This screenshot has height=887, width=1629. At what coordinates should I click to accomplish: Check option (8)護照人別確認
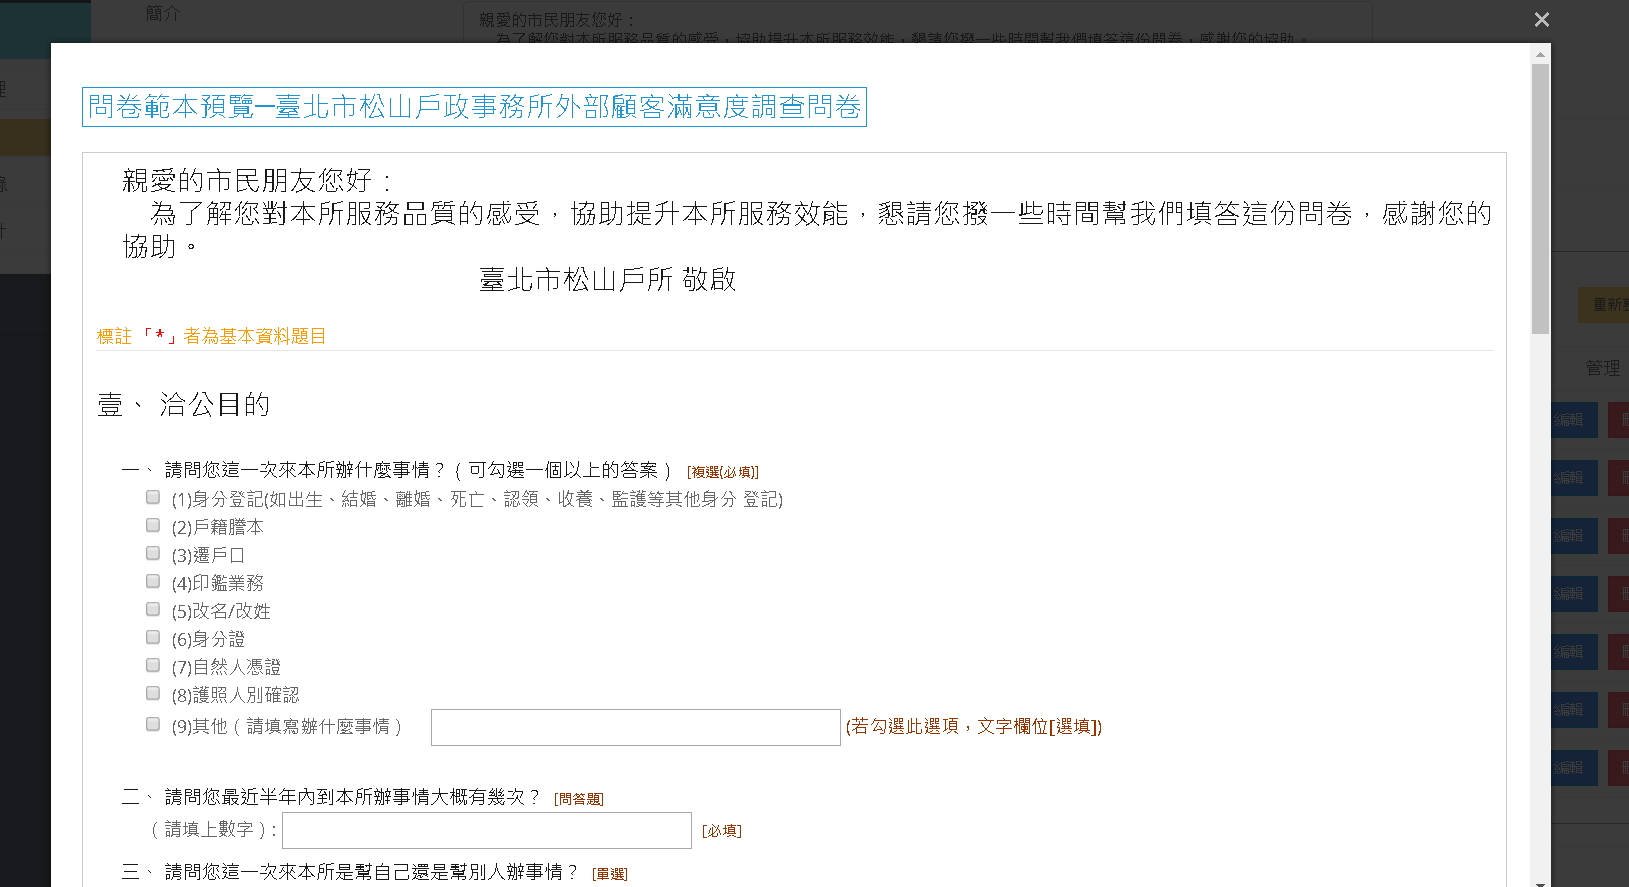tap(153, 693)
